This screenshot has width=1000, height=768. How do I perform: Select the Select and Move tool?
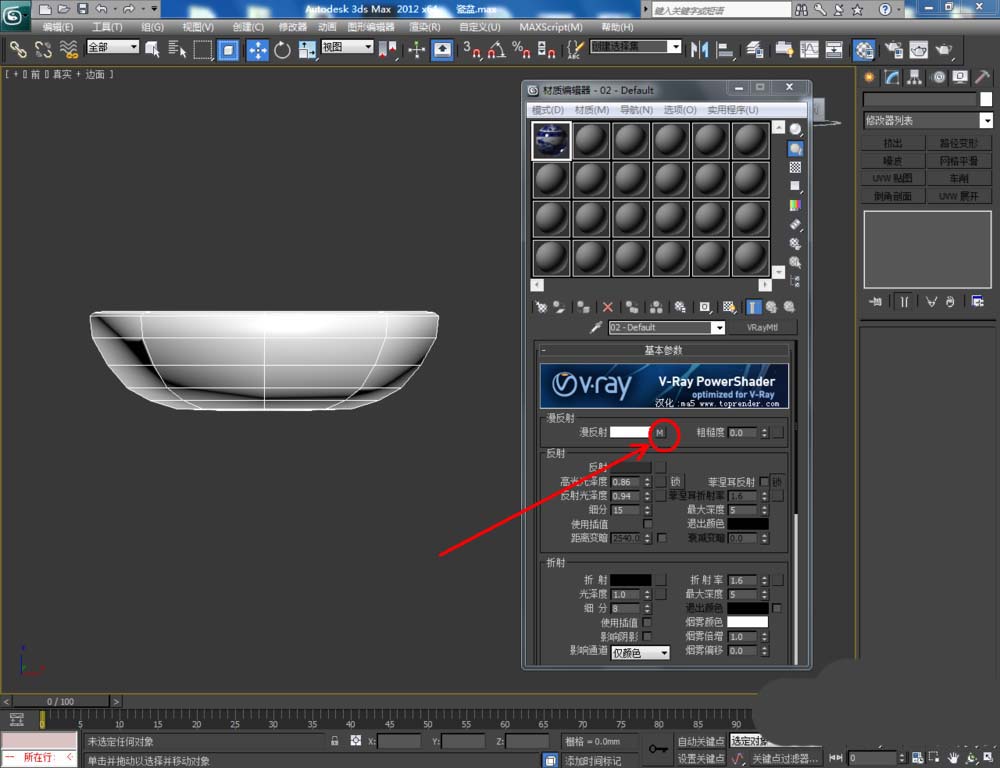[257, 50]
